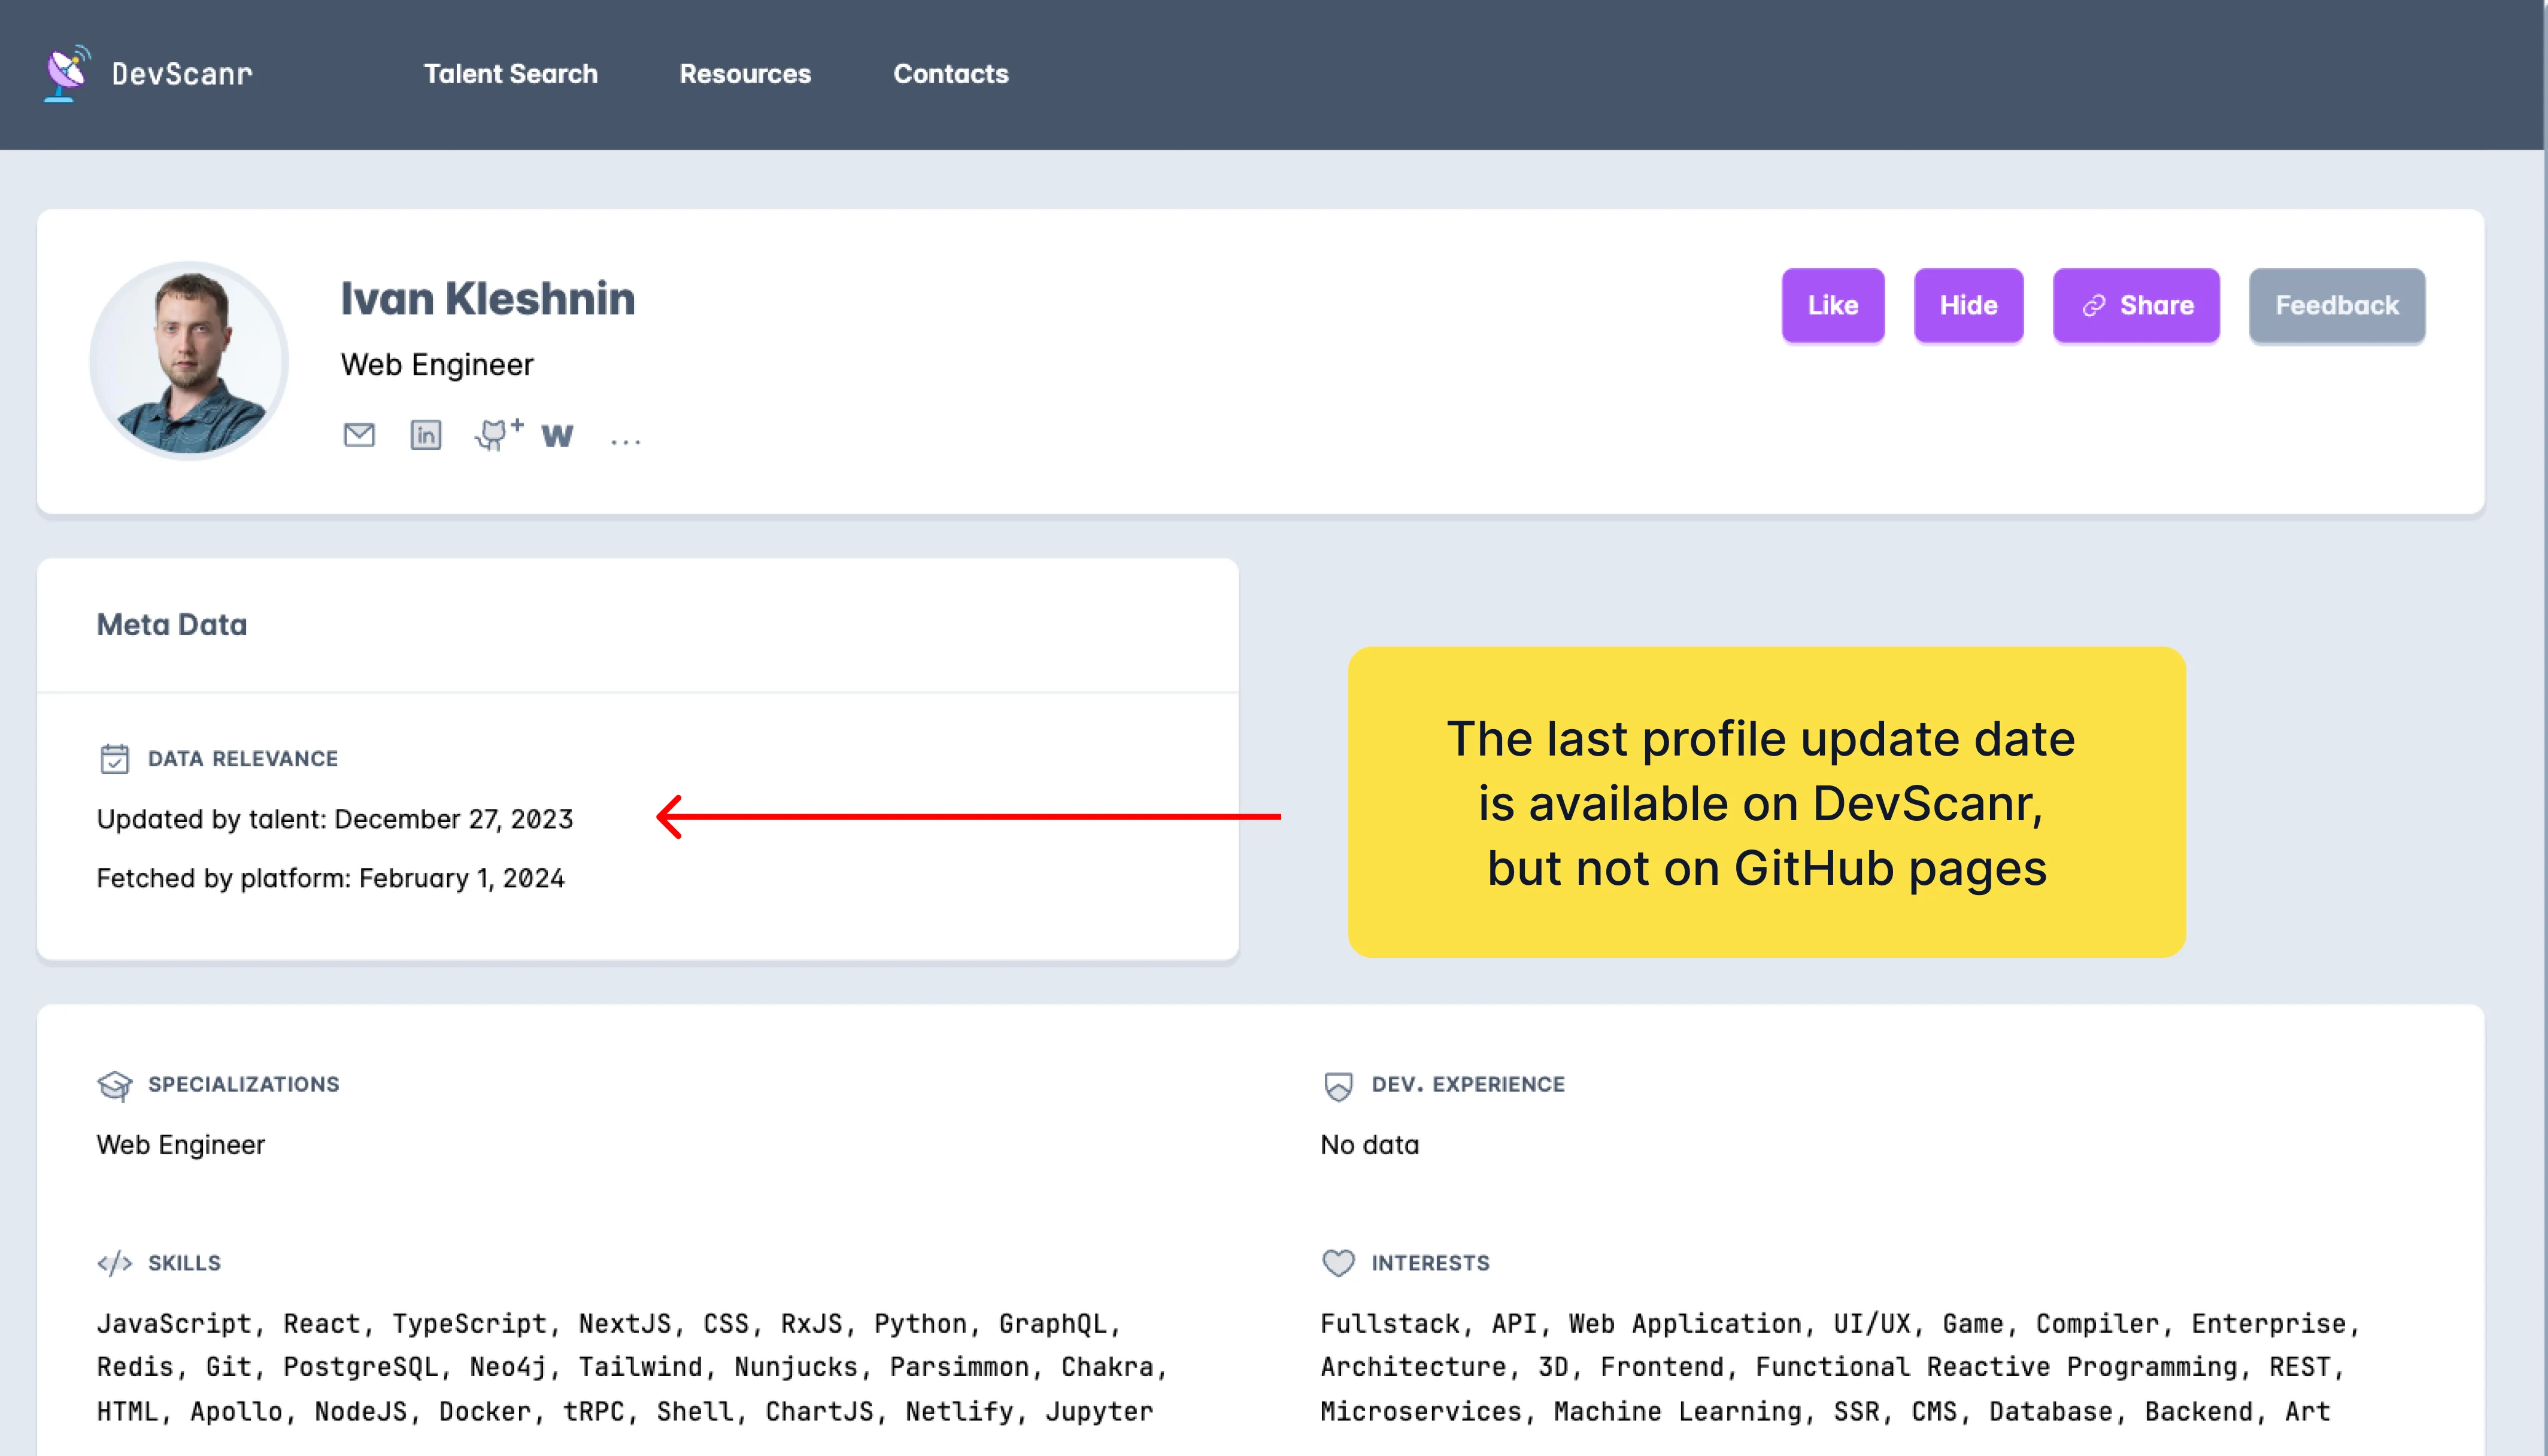Screen dimensions: 2548x1456
Task: Open the Resources menu item
Action: pos(745,74)
